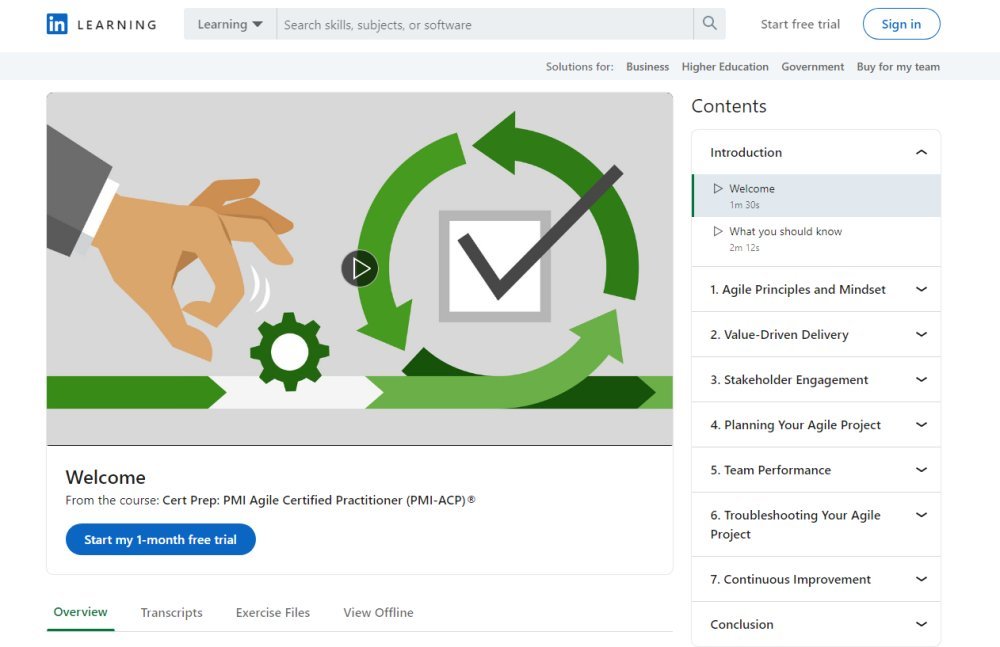Open the Cert Prep PMI-ACP course link
The height and width of the screenshot is (647, 1000).
point(319,500)
